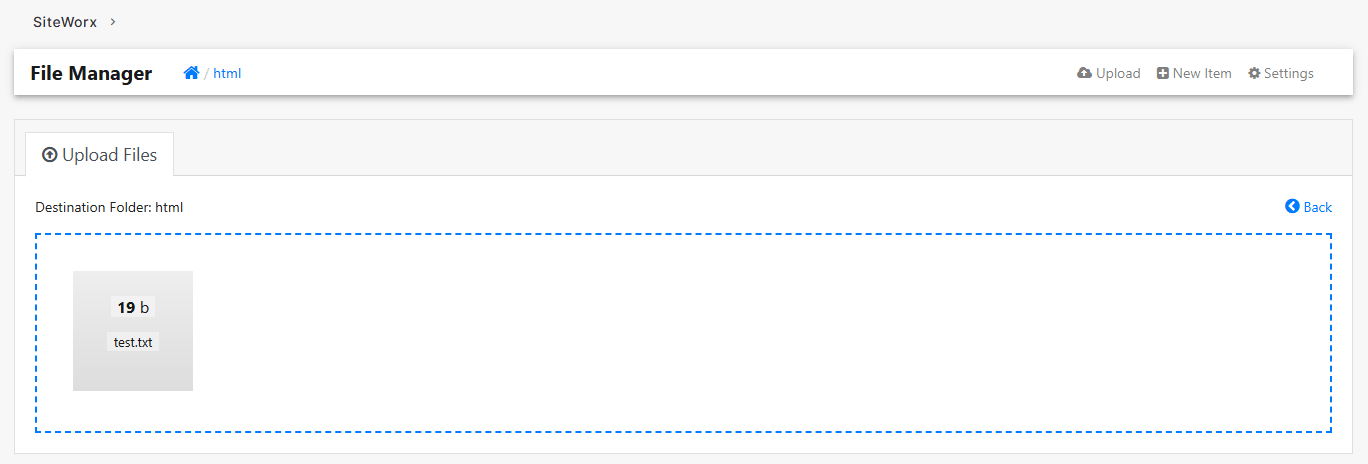Click the Settings gear icon

(x=1254, y=73)
